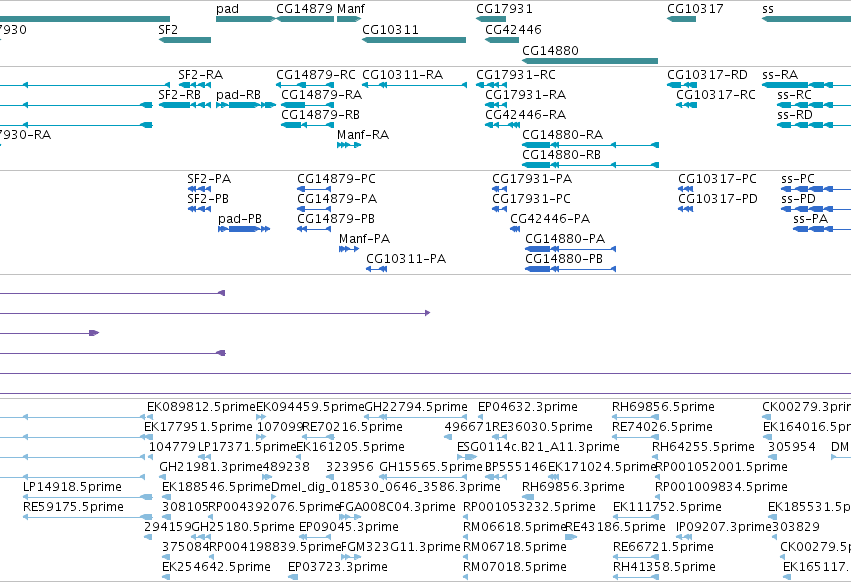Select the CG10311 gene bar
851x582 pixels.
point(414,40)
